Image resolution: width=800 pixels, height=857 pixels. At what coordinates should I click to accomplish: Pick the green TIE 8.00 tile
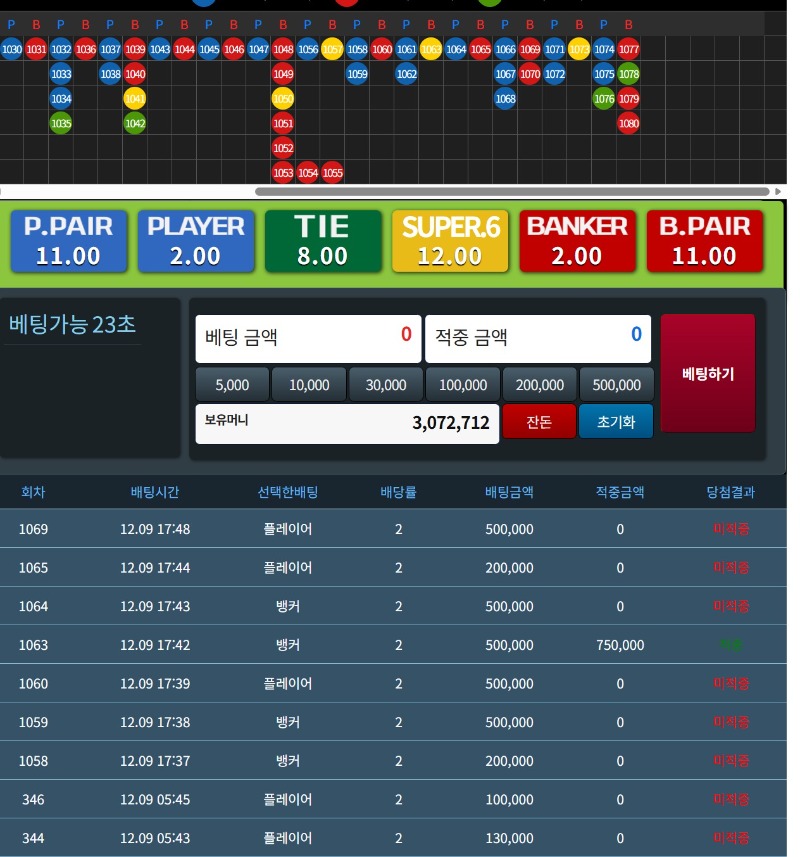click(x=322, y=241)
